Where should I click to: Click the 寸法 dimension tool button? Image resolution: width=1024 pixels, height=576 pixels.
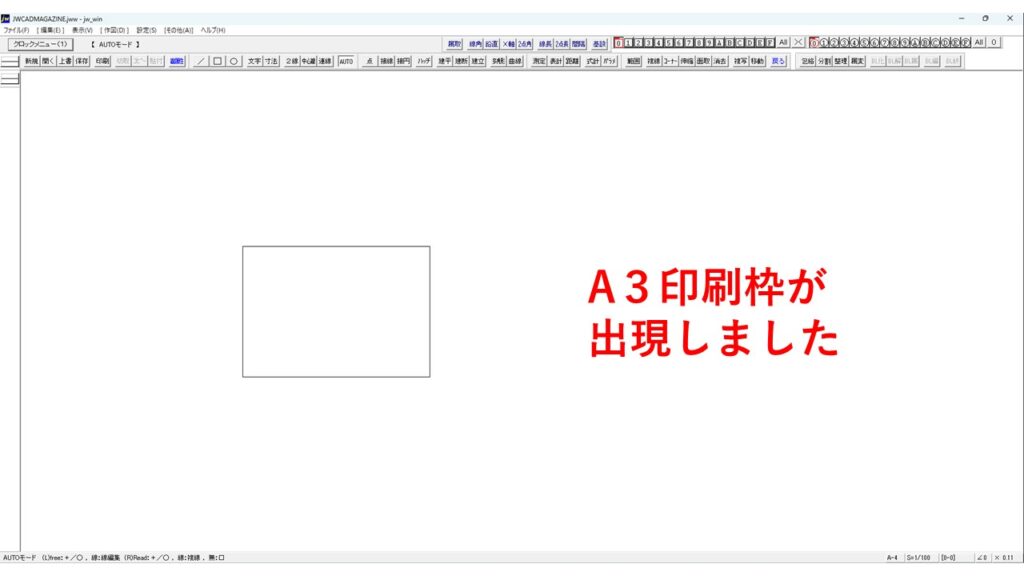coord(271,61)
